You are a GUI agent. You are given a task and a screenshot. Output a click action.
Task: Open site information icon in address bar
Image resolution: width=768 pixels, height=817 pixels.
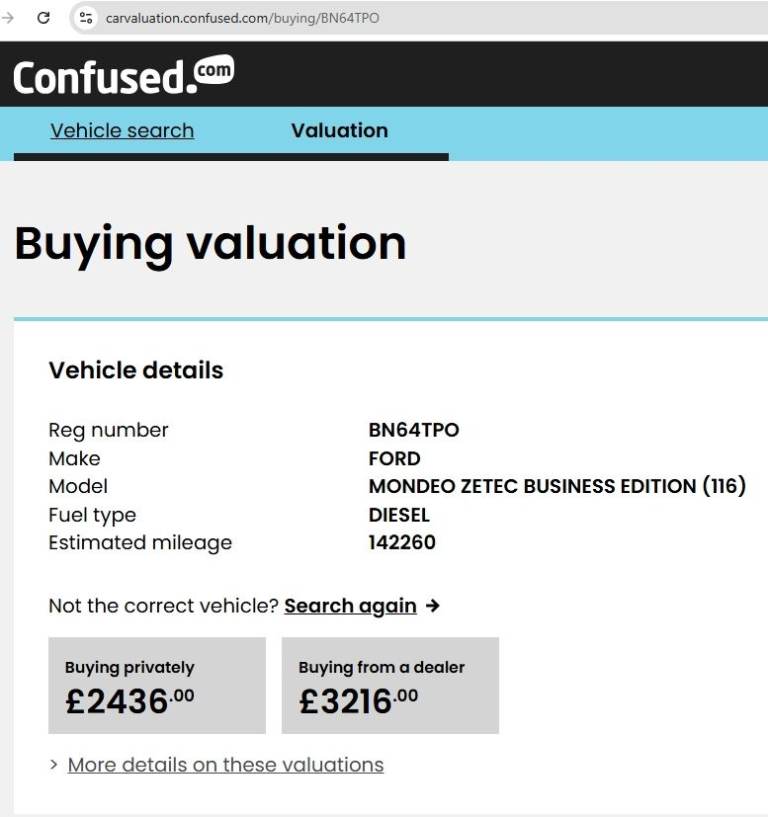(x=86, y=18)
